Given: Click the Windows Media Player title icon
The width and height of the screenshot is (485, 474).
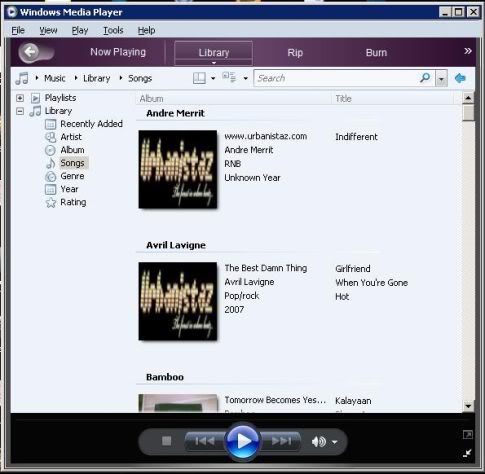Looking at the screenshot, I should click(12, 12).
